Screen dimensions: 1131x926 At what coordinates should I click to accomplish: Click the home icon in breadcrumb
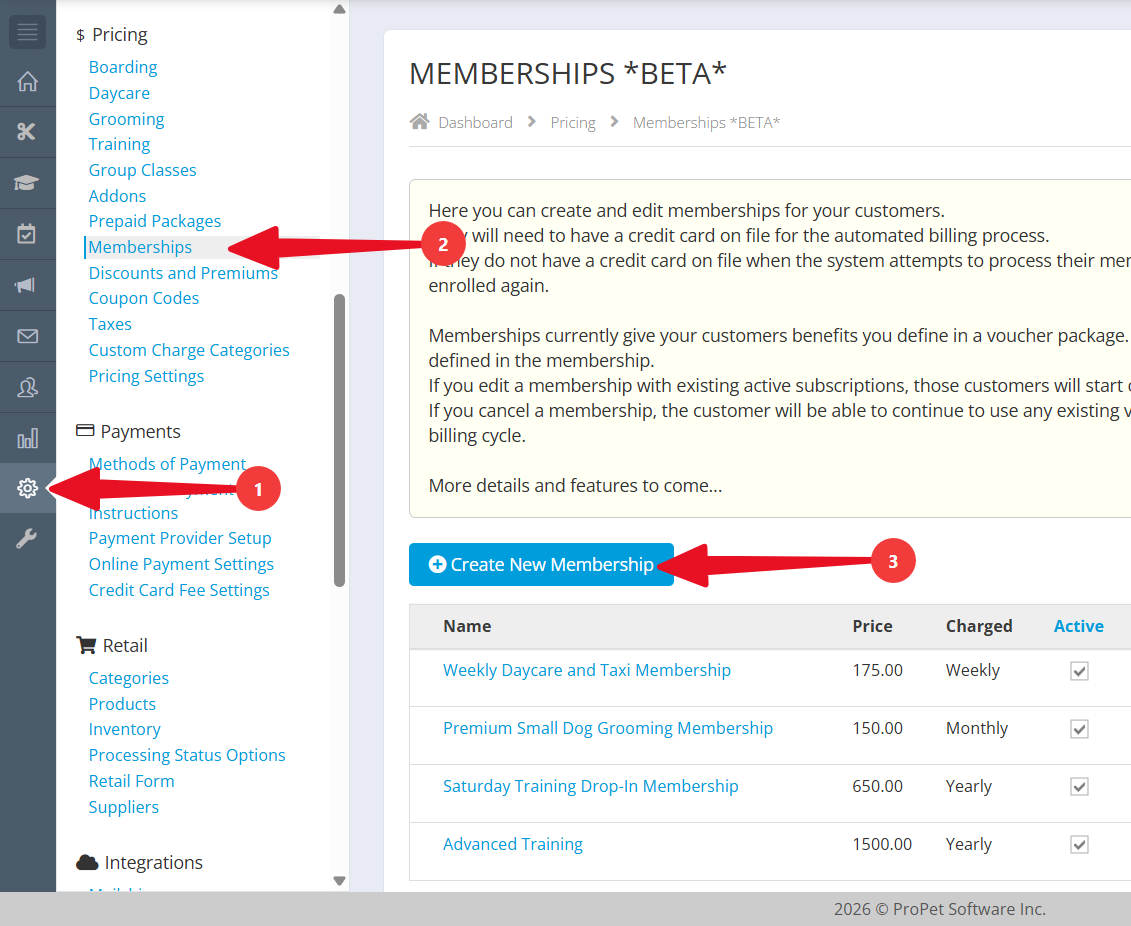pos(420,121)
